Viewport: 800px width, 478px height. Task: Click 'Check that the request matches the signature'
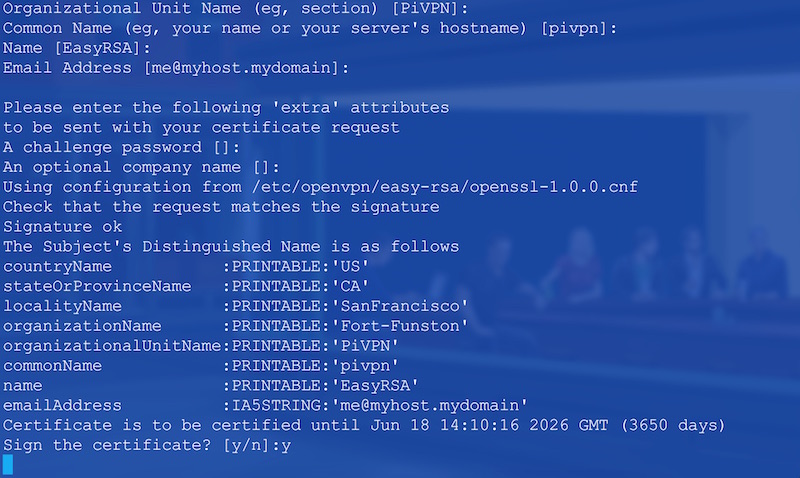click(221, 207)
